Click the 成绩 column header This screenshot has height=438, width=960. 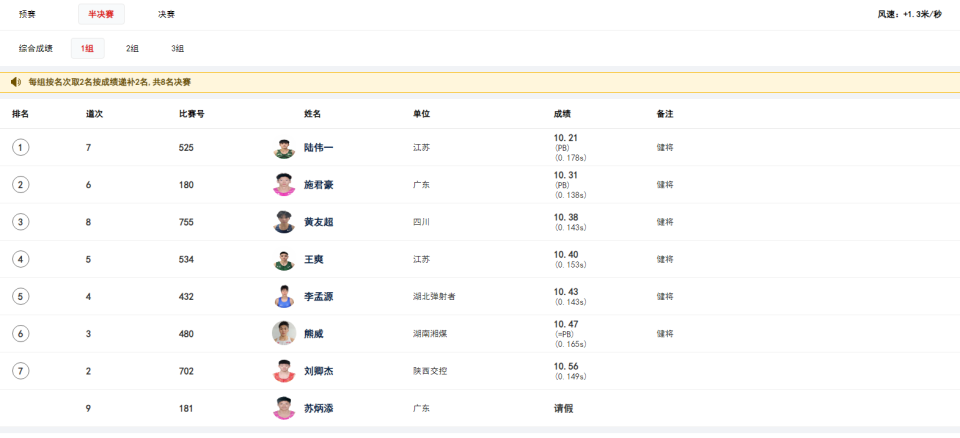pos(562,114)
